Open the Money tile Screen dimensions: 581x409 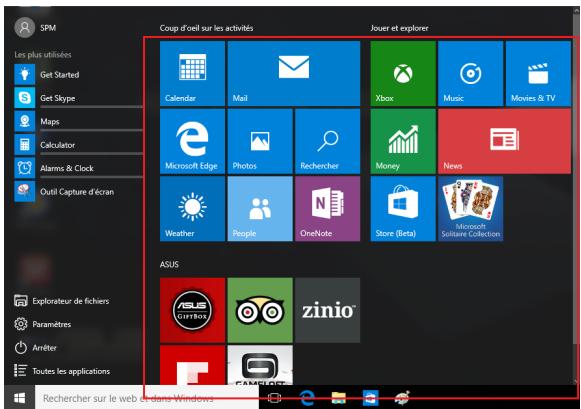pos(403,141)
